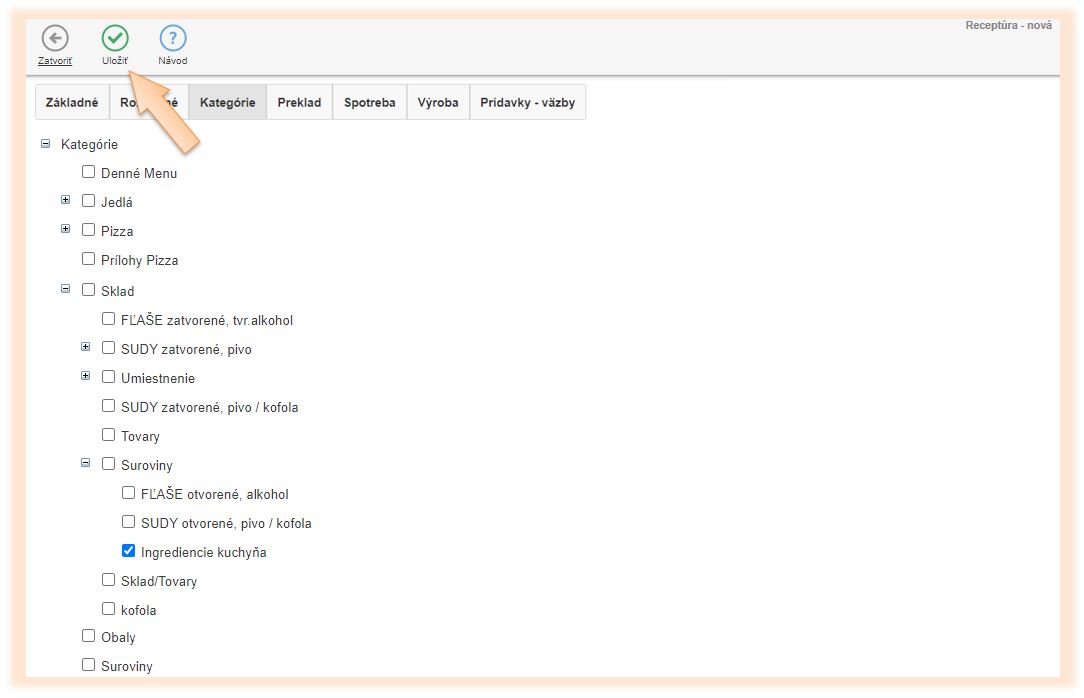Collapse the nested Suroviny node under Sklad

(86, 464)
